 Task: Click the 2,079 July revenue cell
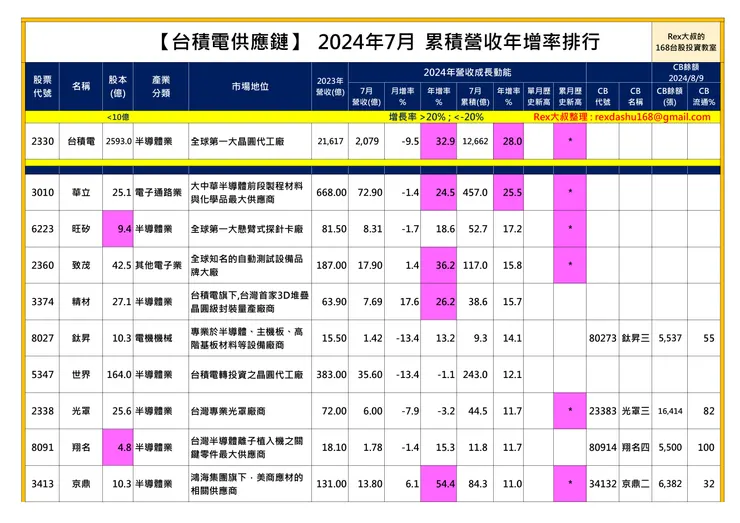coord(367,141)
